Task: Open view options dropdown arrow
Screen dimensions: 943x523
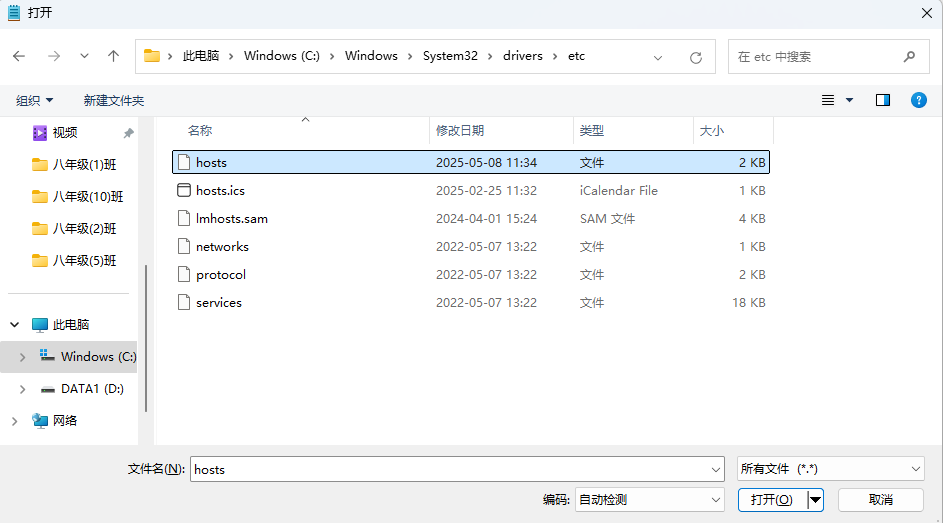Action: 849,100
